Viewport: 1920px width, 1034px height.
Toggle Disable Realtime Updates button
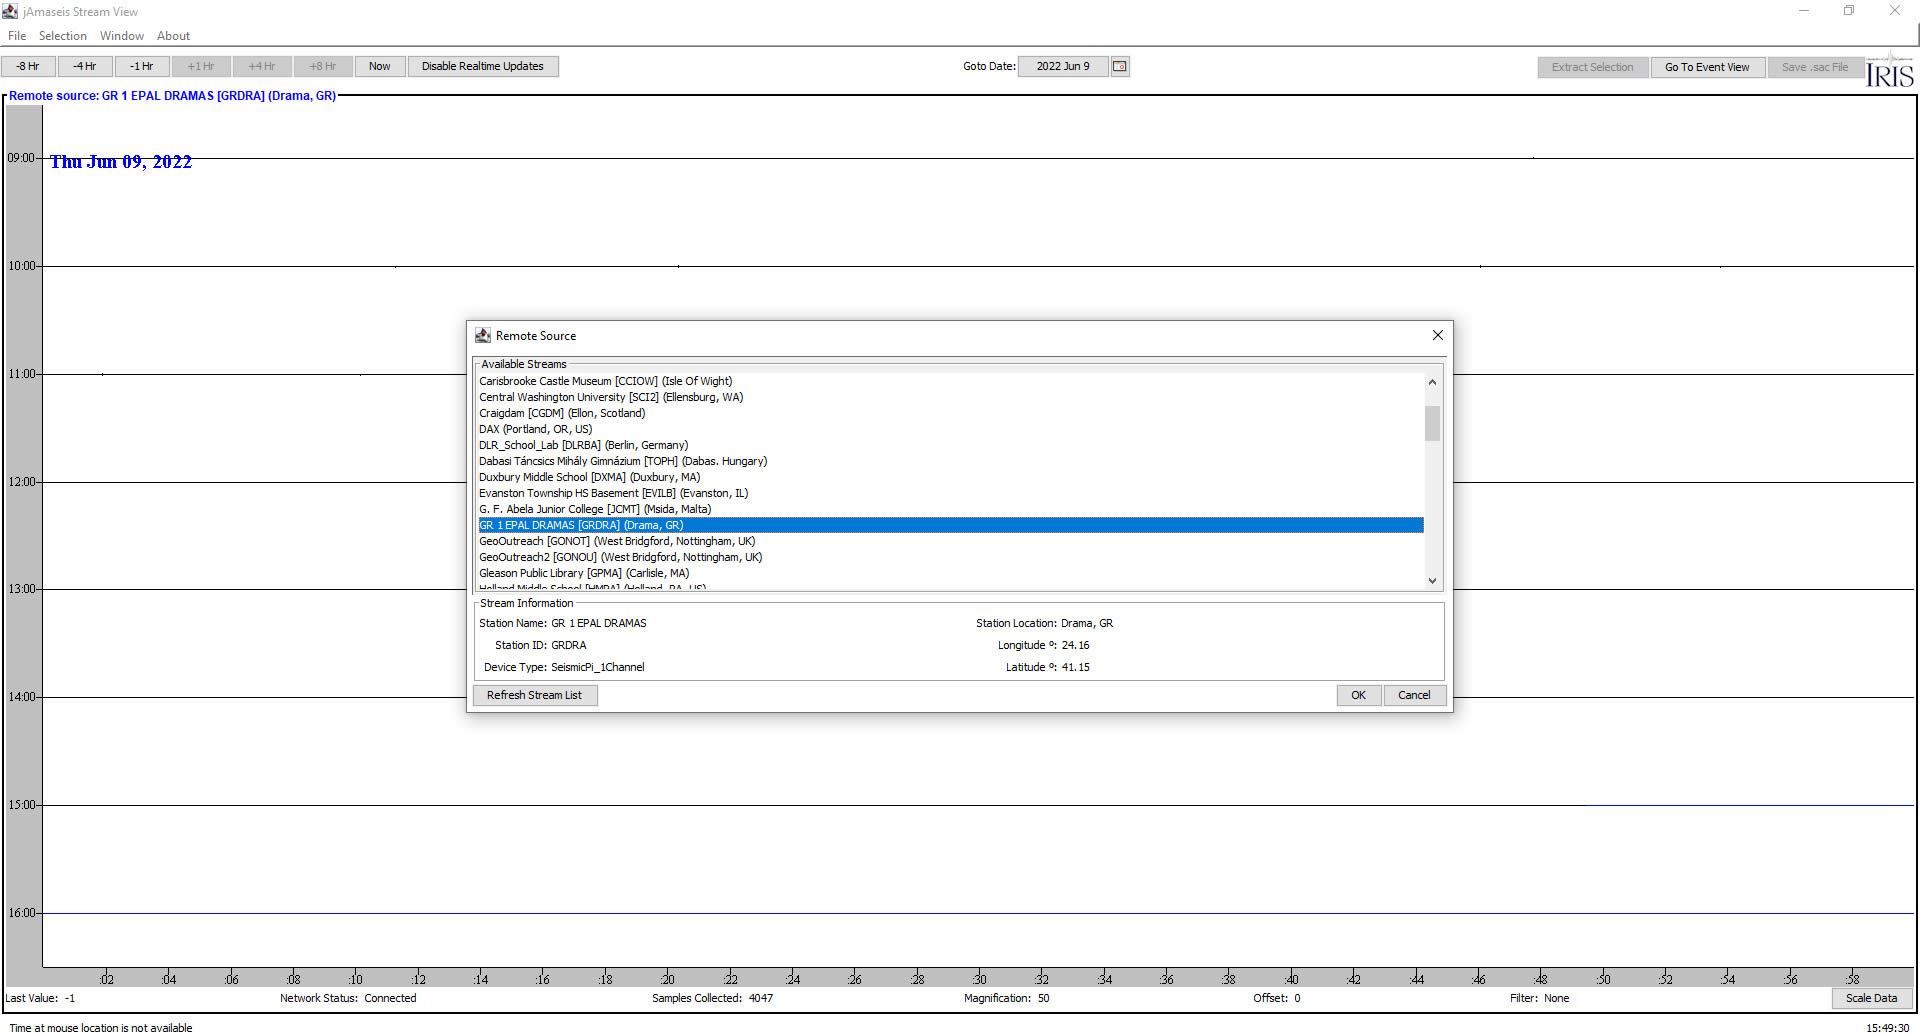coord(482,67)
